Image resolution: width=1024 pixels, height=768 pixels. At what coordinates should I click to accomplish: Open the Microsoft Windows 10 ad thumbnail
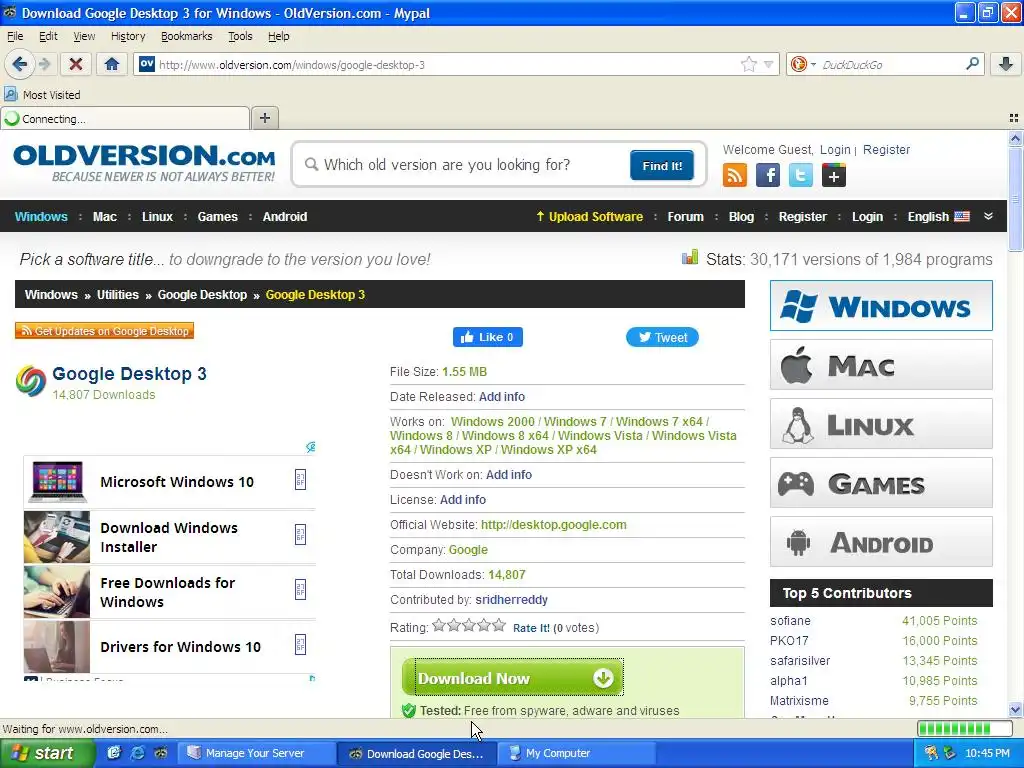[57, 482]
